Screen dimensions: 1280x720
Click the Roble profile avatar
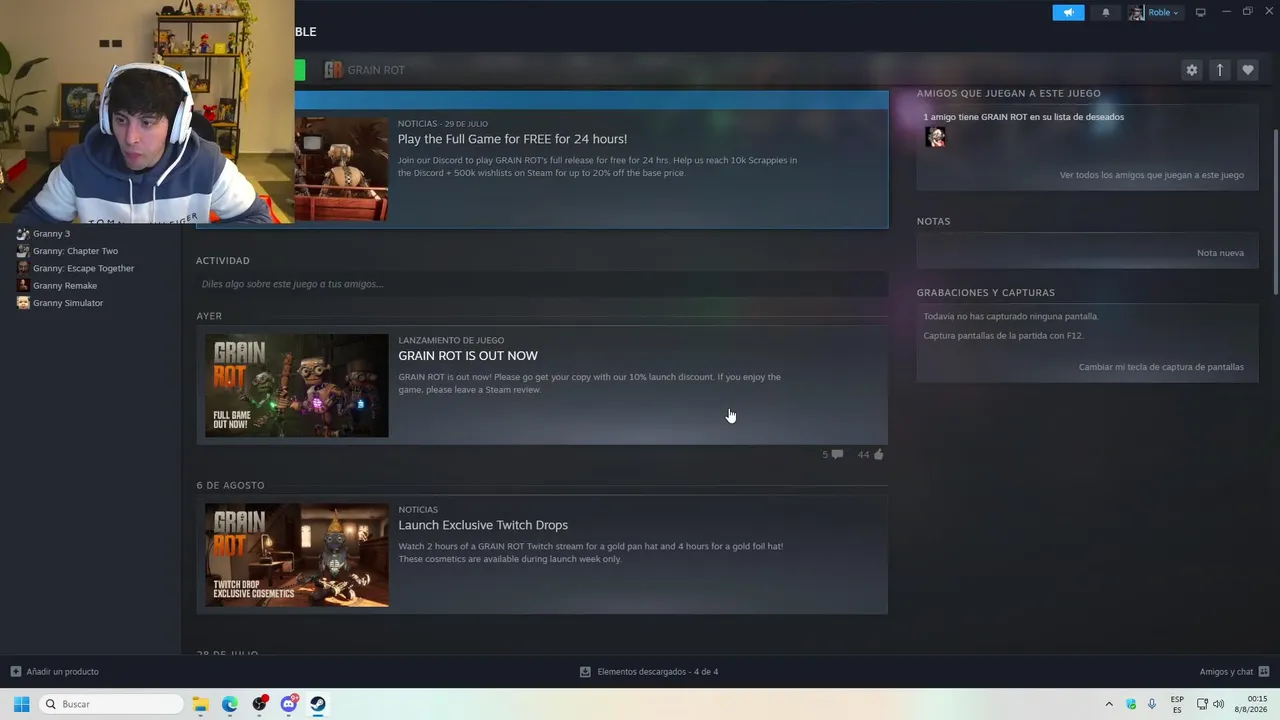pos(1137,12)
